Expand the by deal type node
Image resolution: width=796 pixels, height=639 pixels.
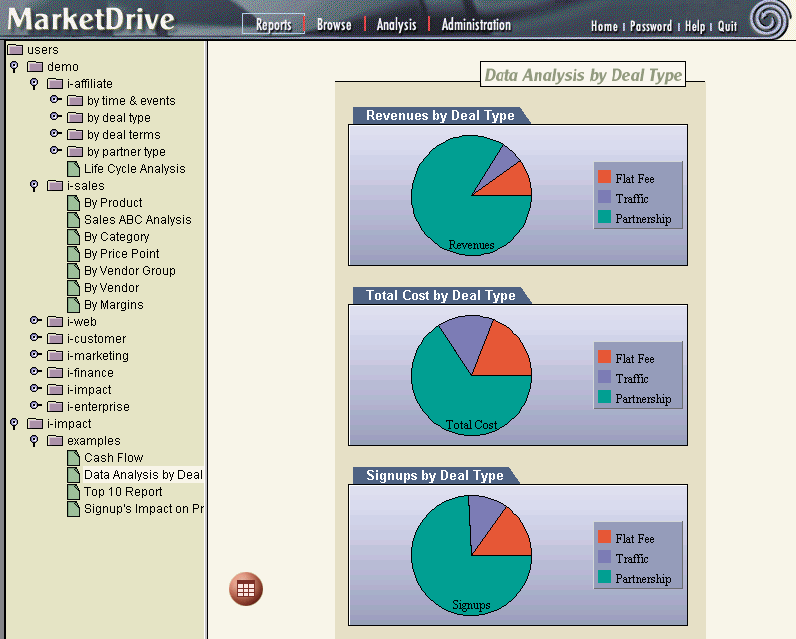click(55, 117)
